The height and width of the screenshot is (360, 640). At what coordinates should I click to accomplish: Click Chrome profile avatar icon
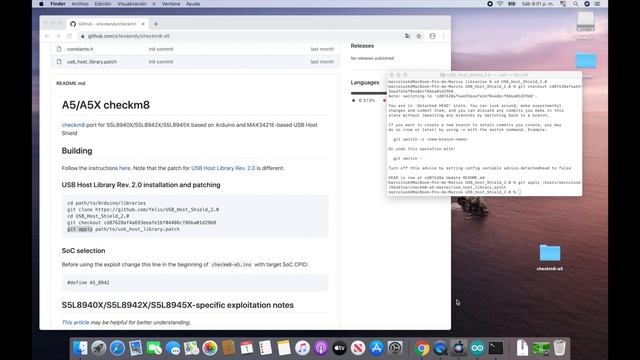point(432,36)
